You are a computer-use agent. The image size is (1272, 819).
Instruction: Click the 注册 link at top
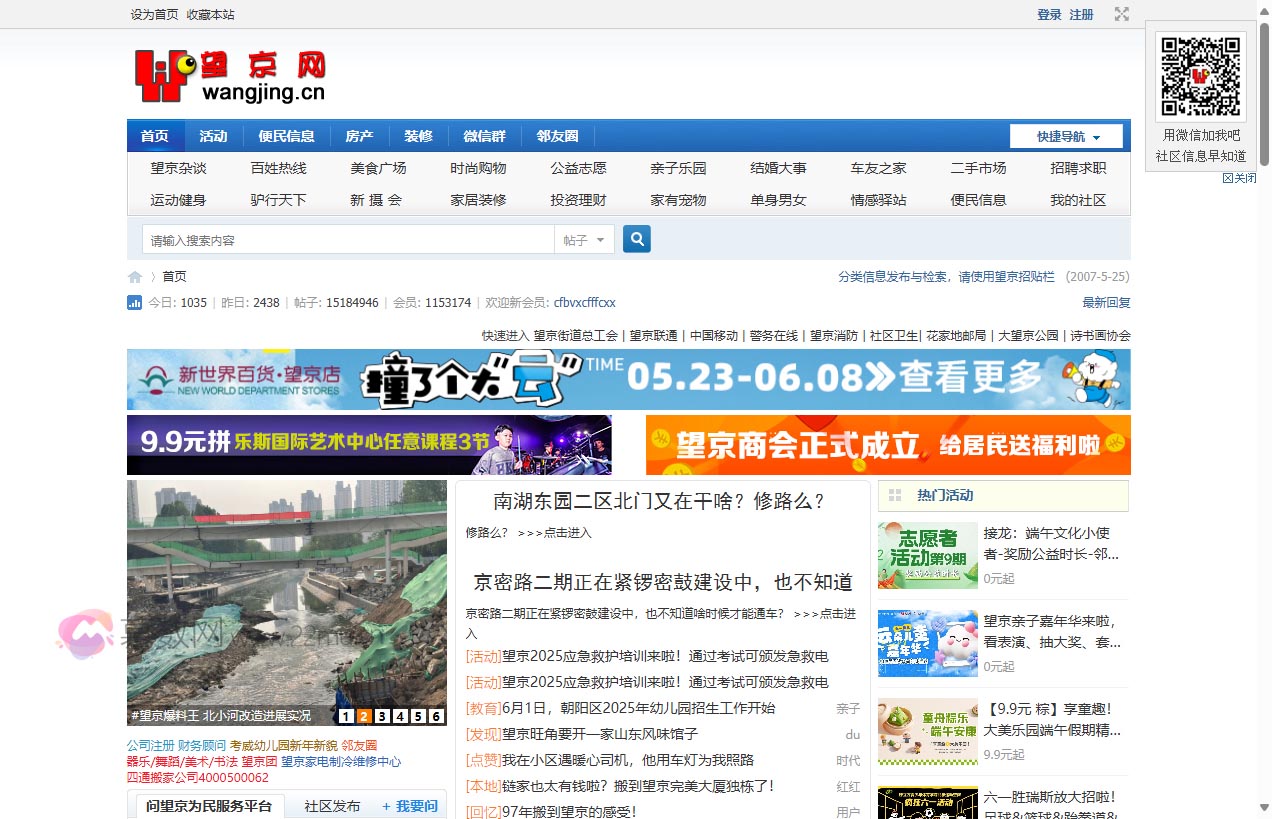1081,15
